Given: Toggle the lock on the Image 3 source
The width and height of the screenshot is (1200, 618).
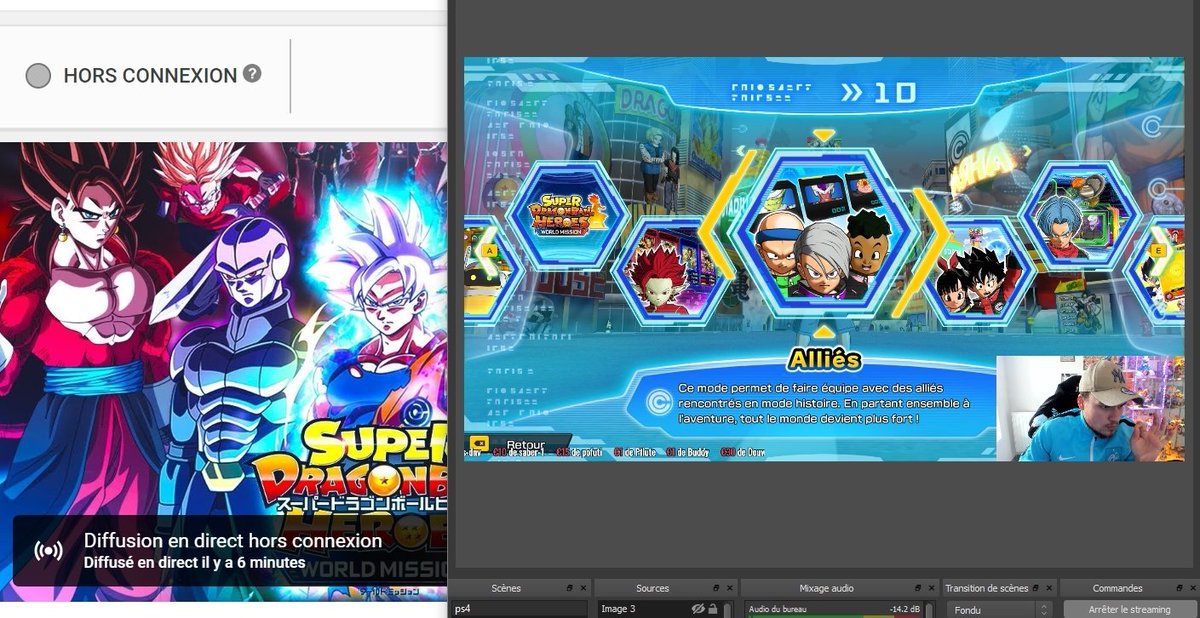Looking at the screenshot, I should (x=713, y=609).
